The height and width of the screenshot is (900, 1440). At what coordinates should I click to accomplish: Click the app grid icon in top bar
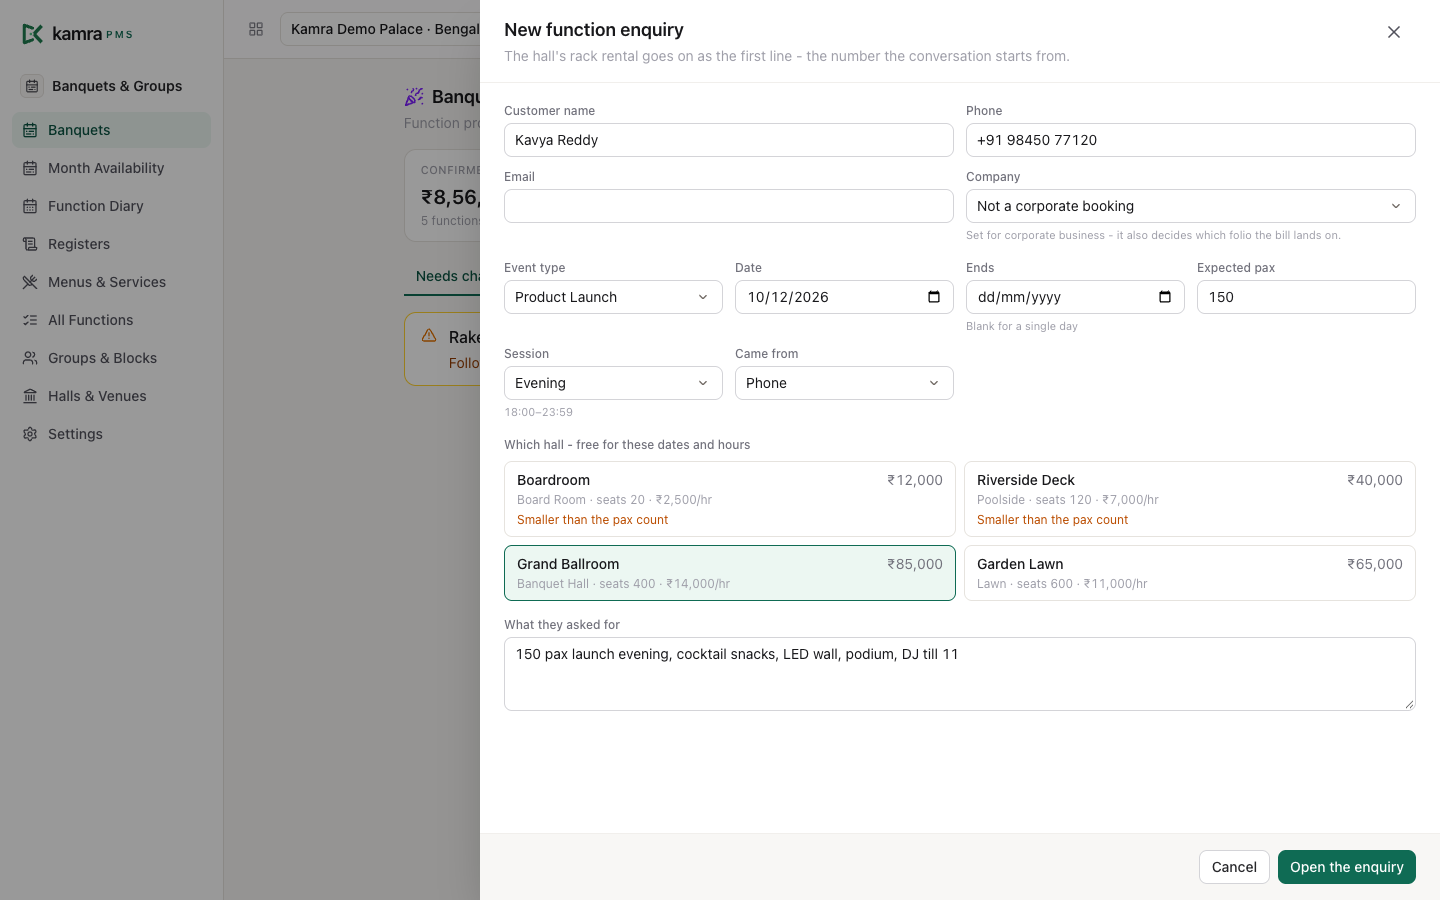coord(256,29)
